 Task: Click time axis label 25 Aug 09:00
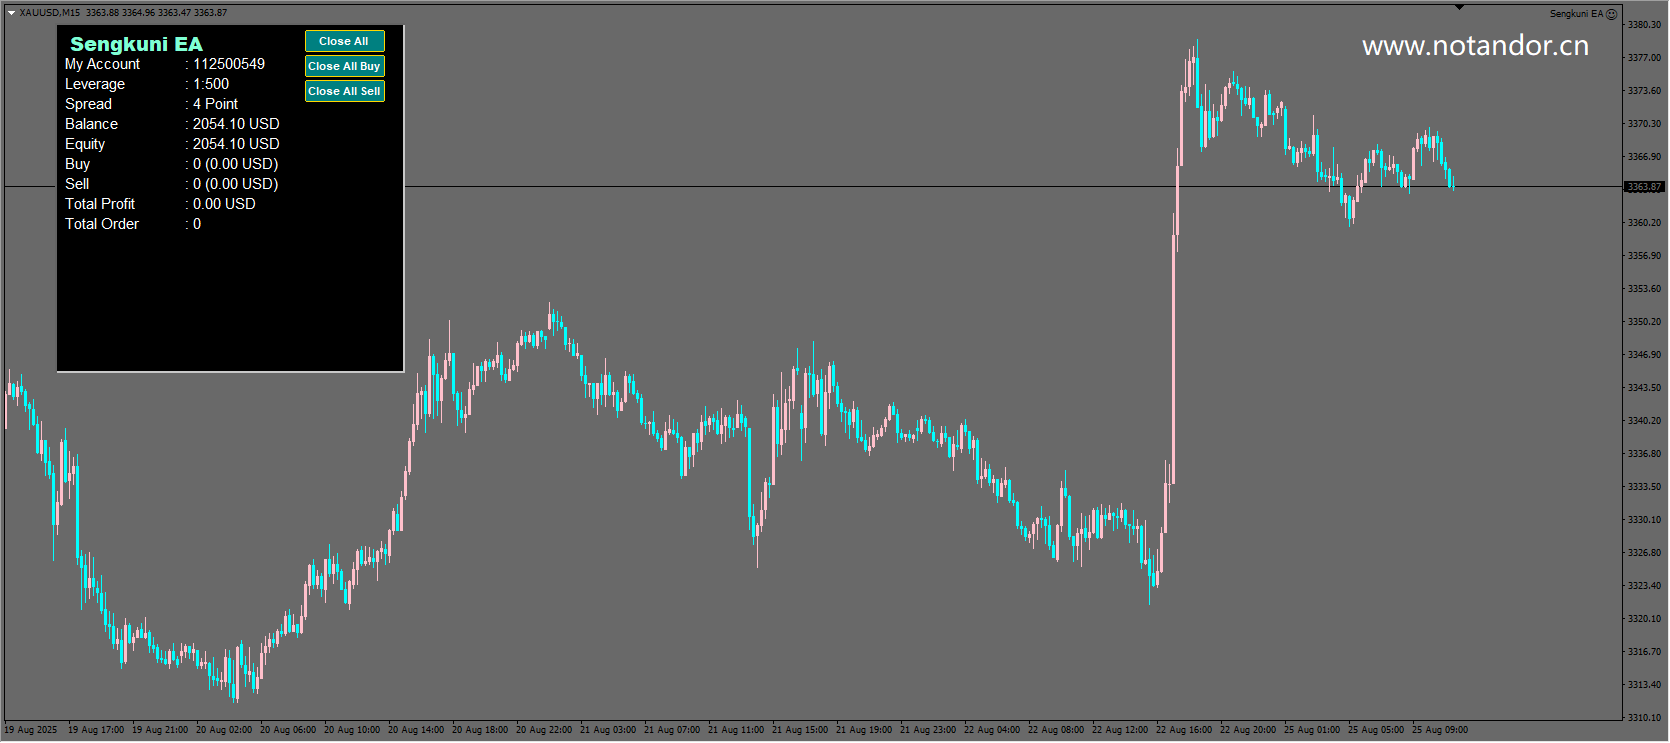(1440, 730)
